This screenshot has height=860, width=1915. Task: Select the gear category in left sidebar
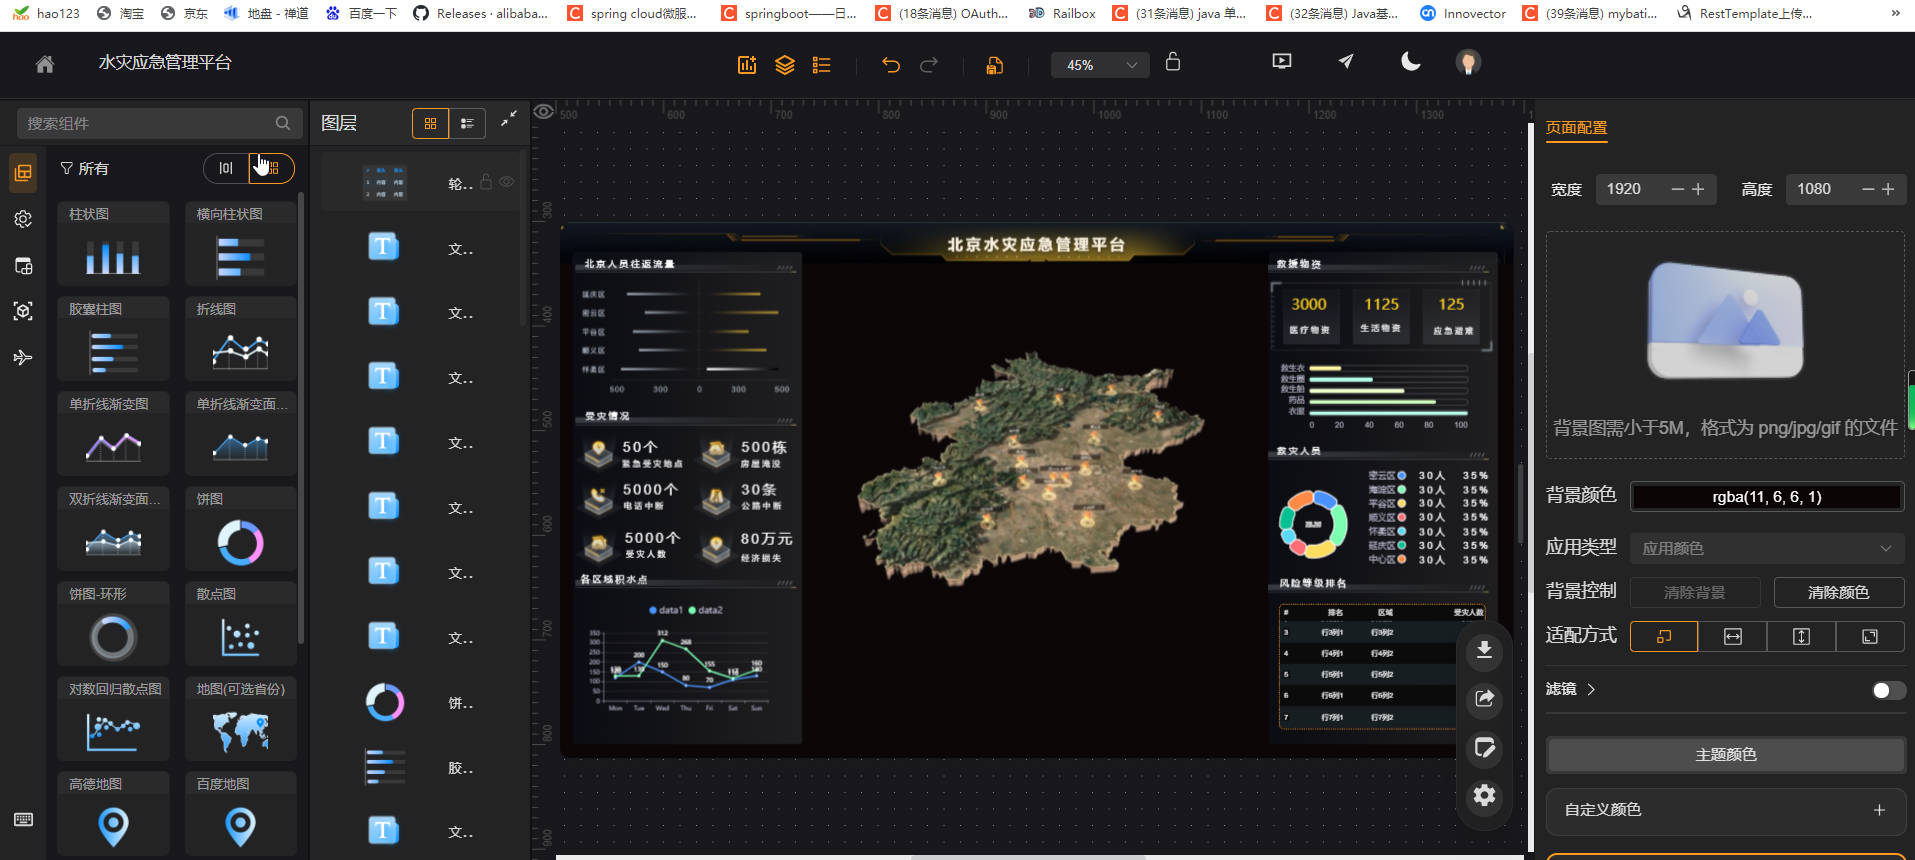tap(23, 219)
